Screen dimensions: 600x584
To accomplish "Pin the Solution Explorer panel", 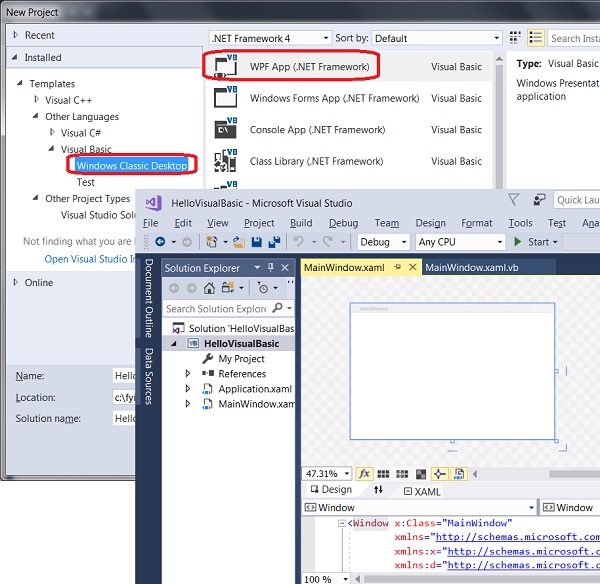I will coord(271,268).
